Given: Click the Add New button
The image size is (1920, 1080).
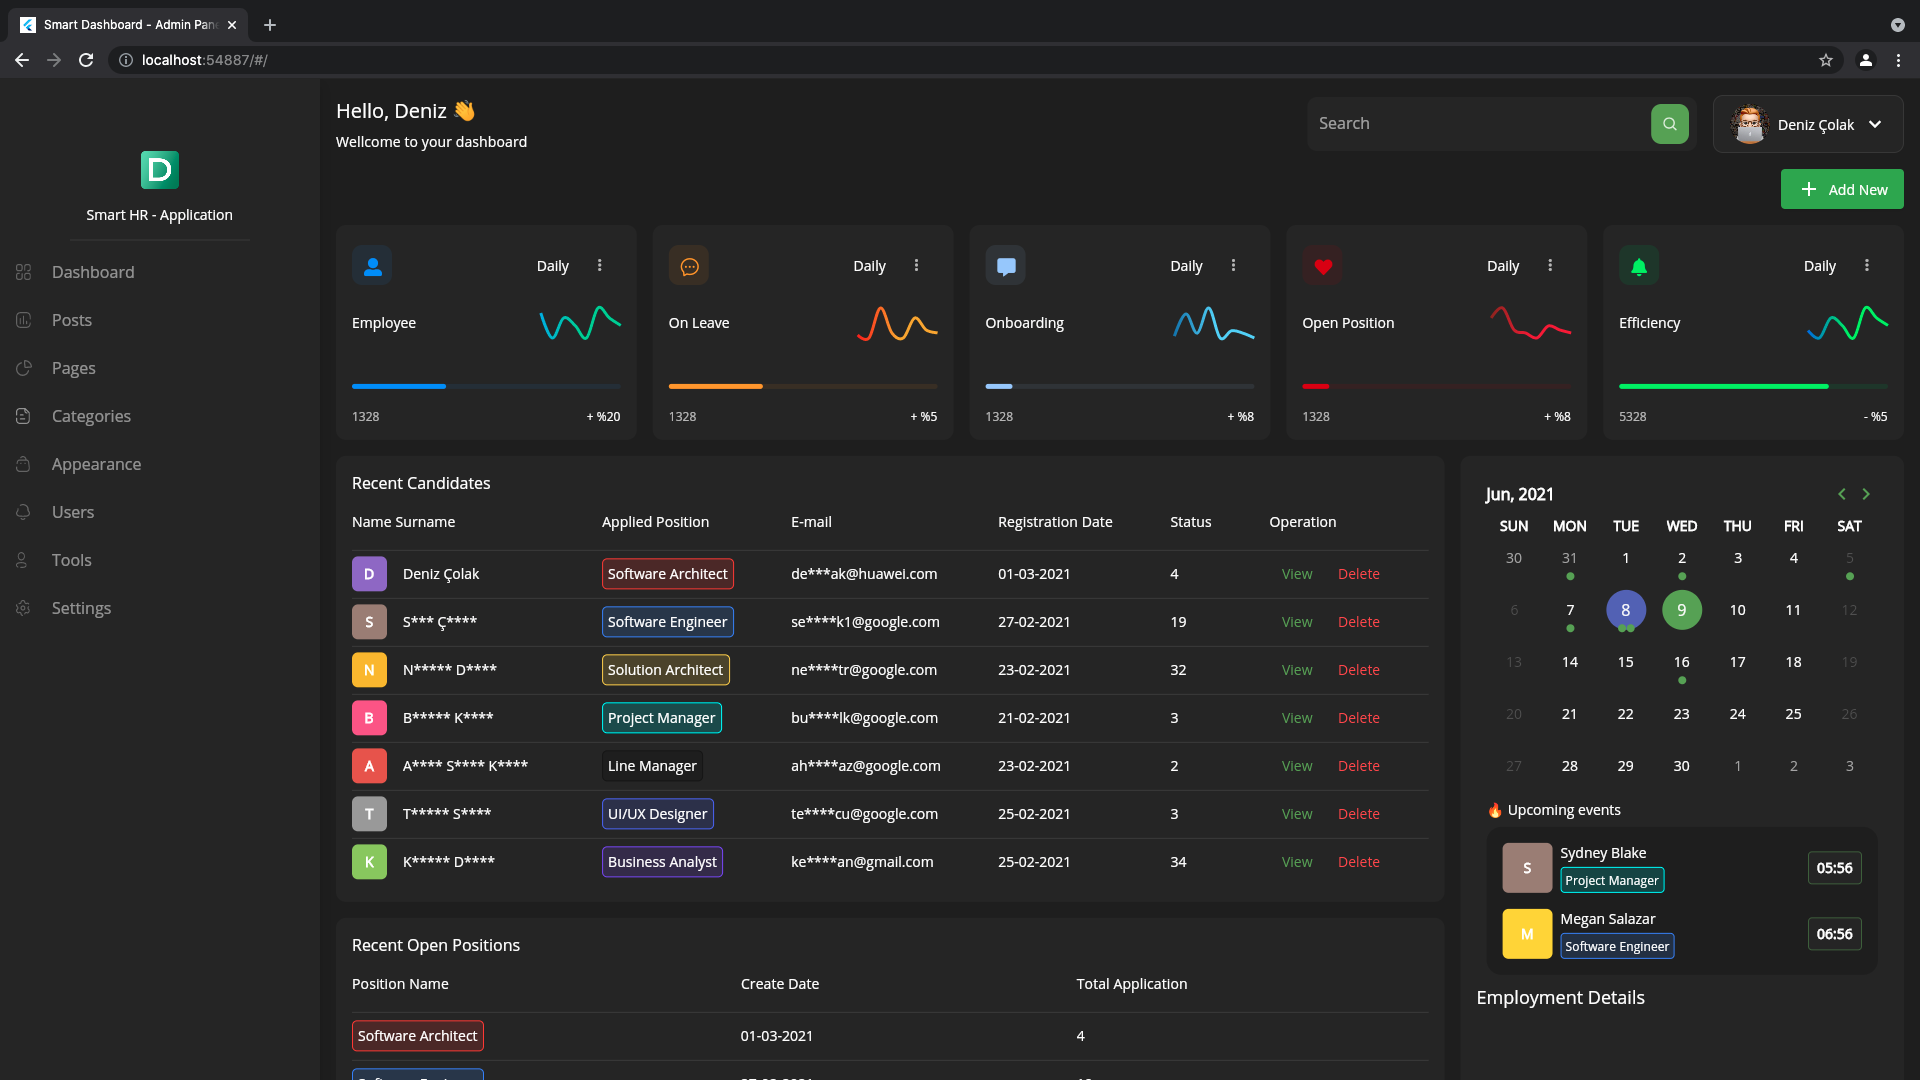Looking at the screenshot, I should [1842, 189].
